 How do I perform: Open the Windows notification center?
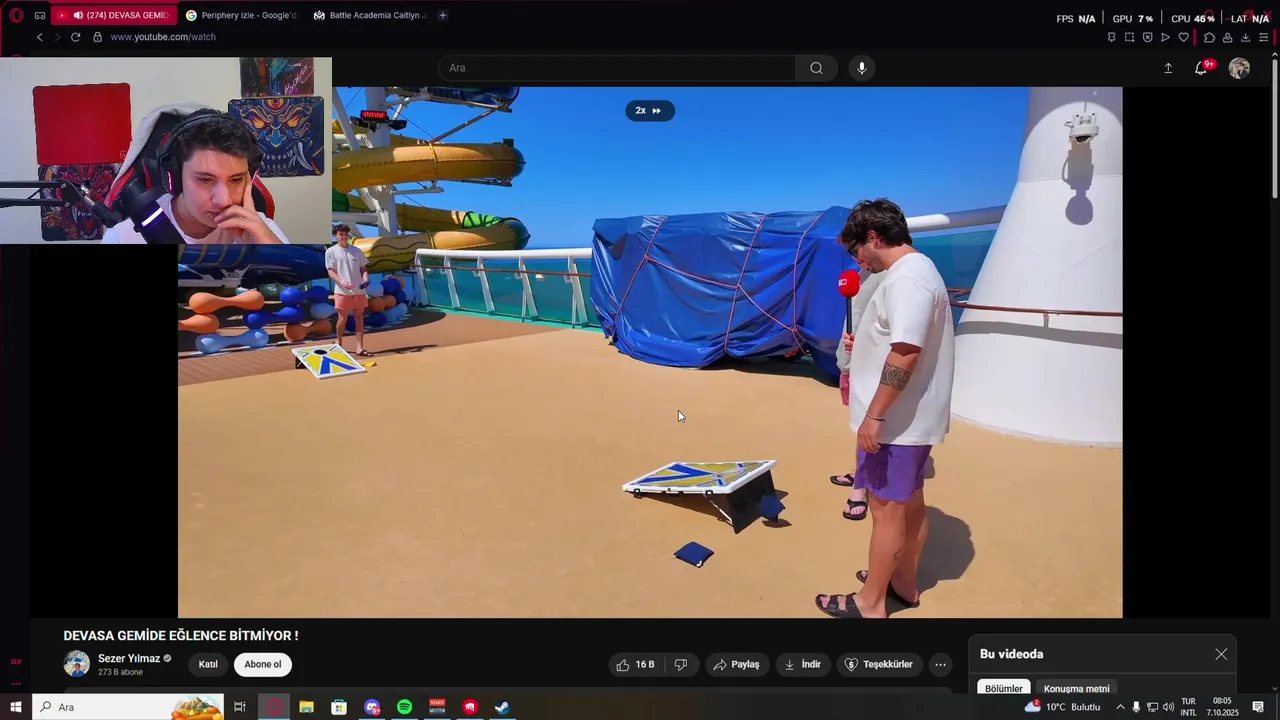[x=1258, y=707]
